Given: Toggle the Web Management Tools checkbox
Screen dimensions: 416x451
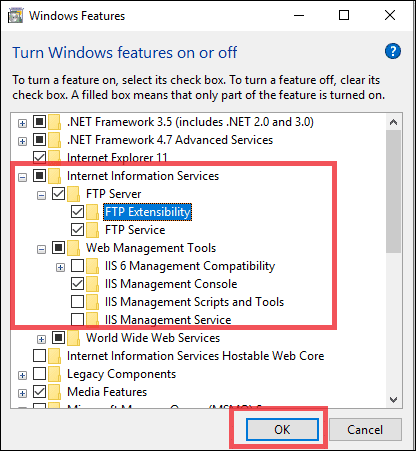Looking at the screenshot, I should point(58,248).
